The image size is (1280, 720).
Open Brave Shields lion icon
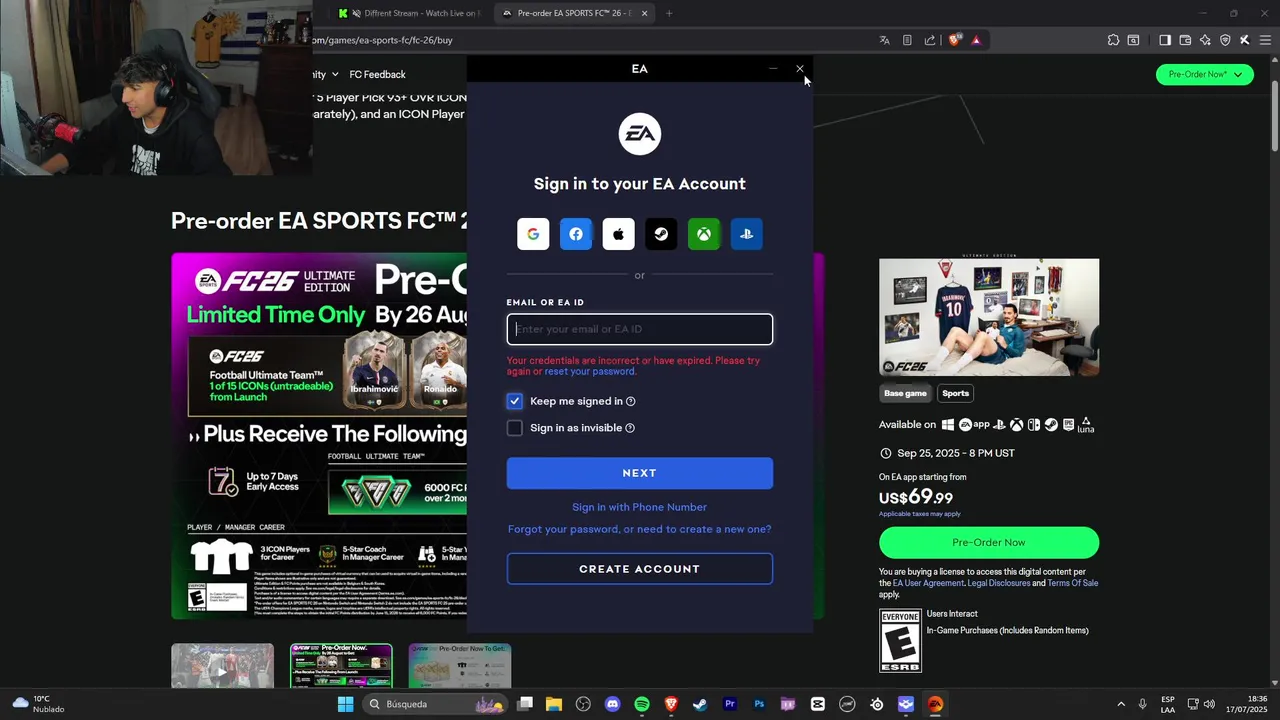(x=954, y=40)
